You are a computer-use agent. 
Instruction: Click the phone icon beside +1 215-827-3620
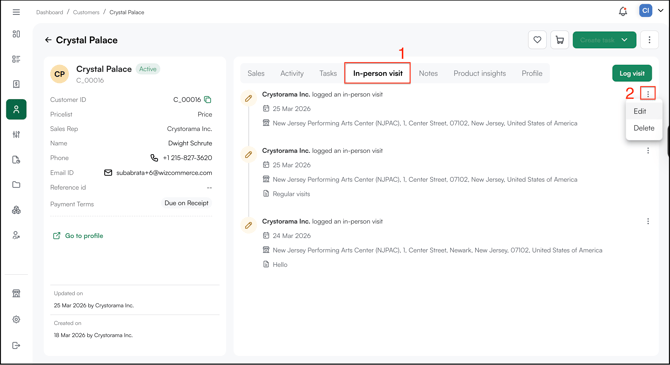coord(154,158)
